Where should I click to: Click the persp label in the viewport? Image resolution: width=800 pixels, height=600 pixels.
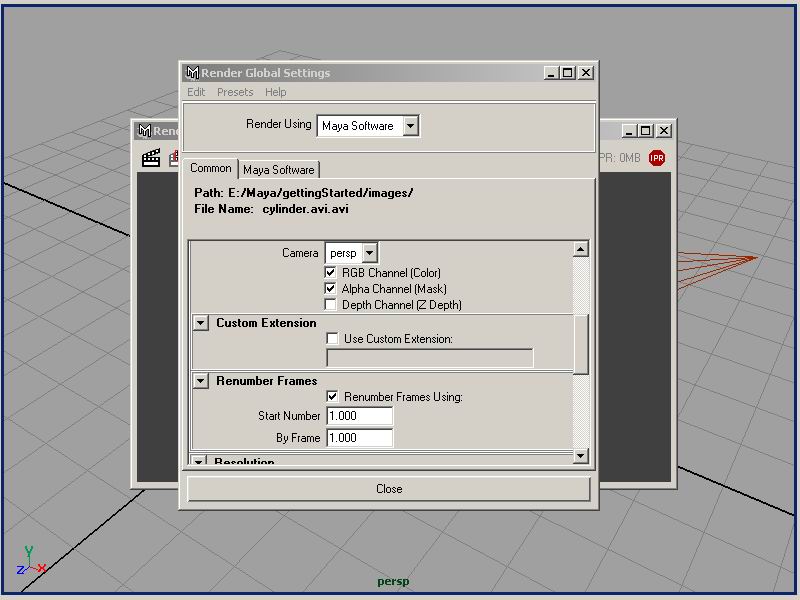pos(393,581)
